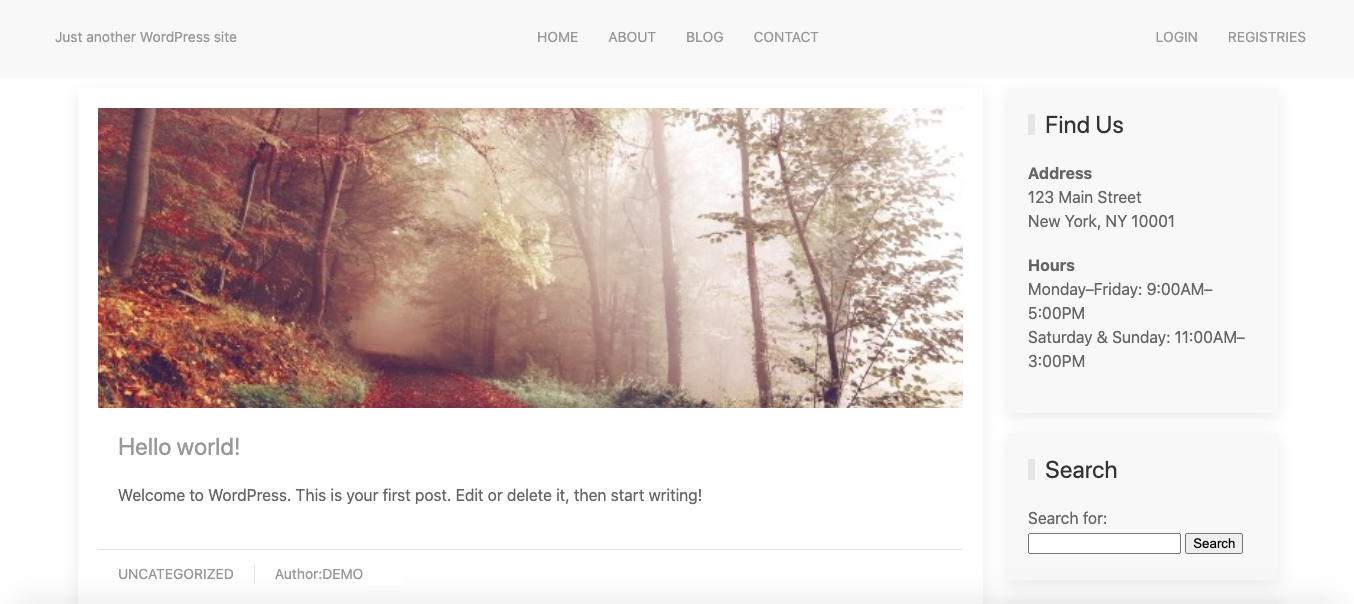This screenshot has height=604, width=1354.
Task: Click the '123 Main Street' address line
Action: 1084,197
